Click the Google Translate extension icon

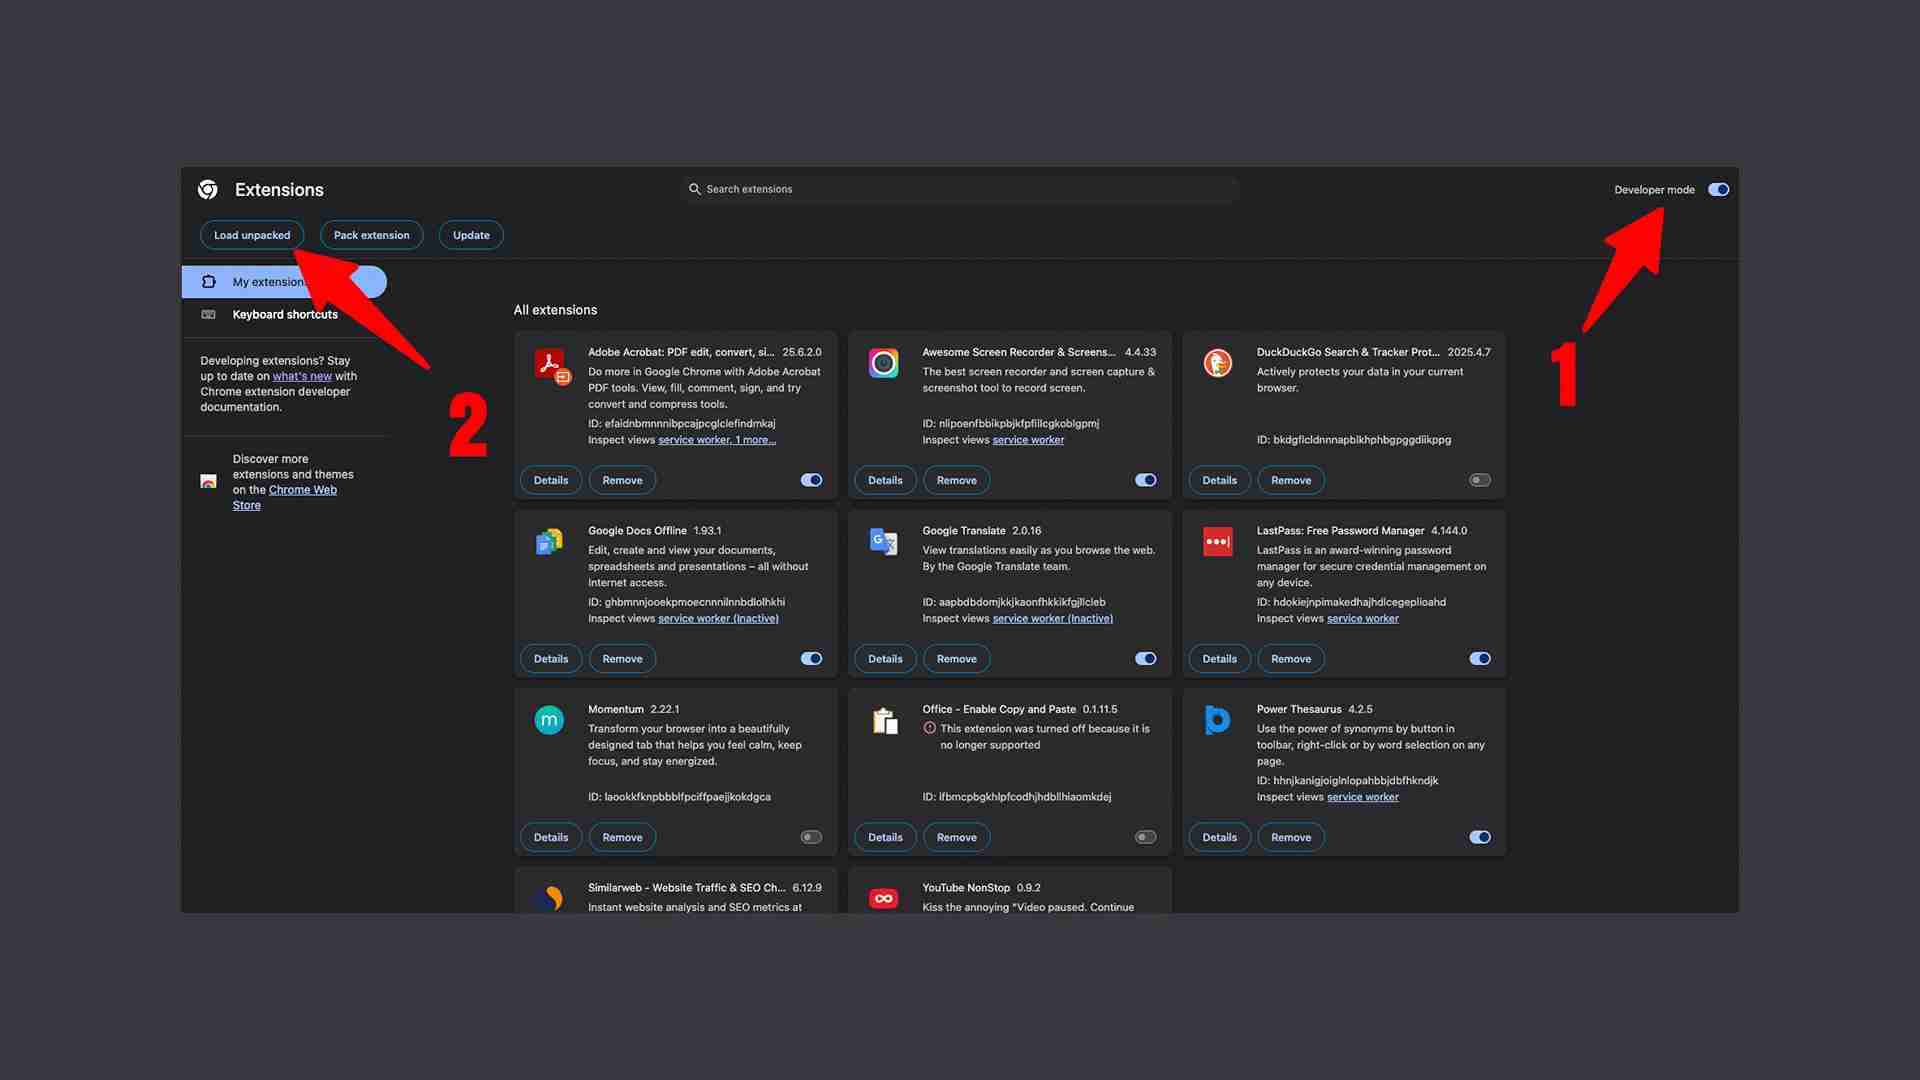point(884,542)
